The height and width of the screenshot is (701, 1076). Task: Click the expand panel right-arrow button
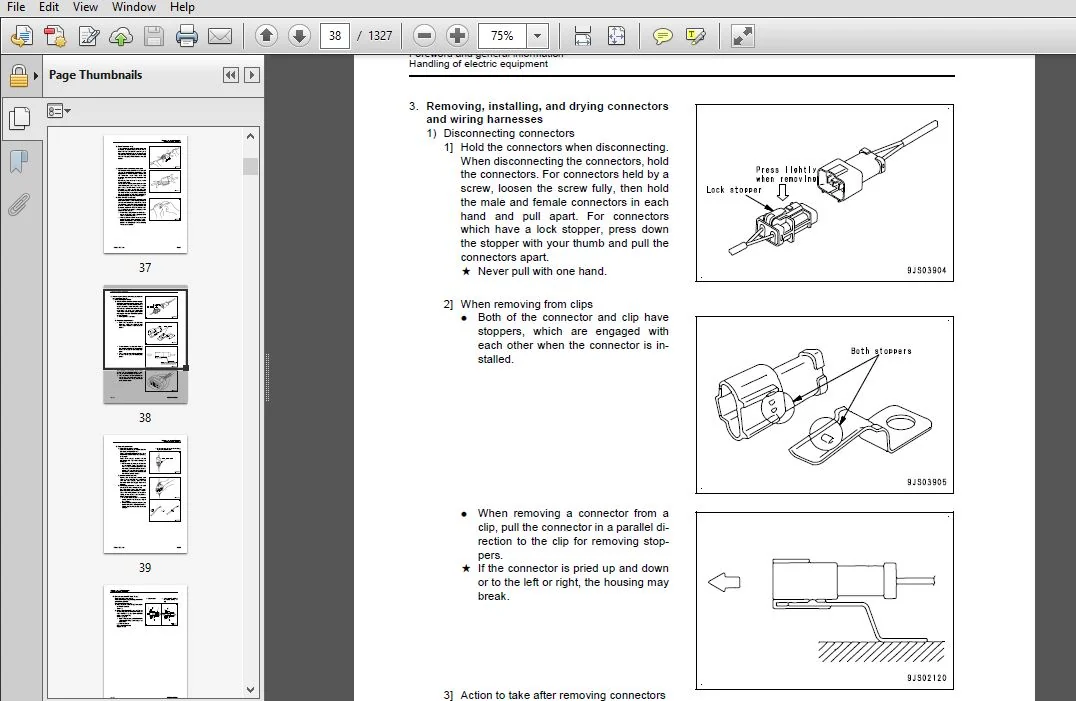click(x=252, y=75)
